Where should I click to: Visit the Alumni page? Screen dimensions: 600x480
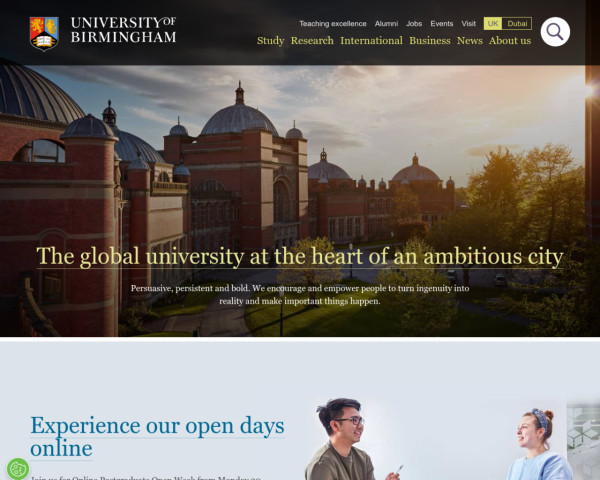(386, 24)
